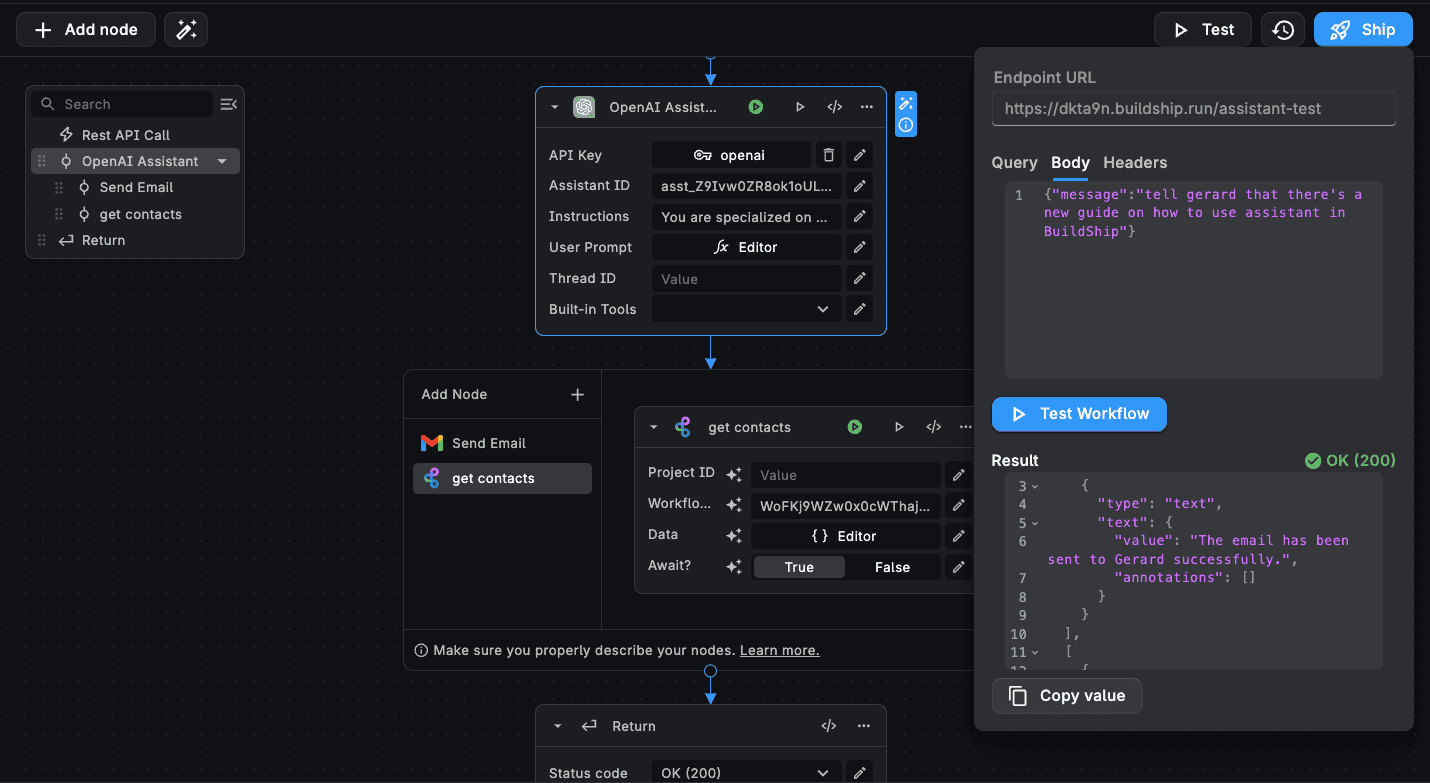This screenshot has height=783, width=1430.
Task: Click the Thread ID value input field
Action: click(x=746, y=279)
